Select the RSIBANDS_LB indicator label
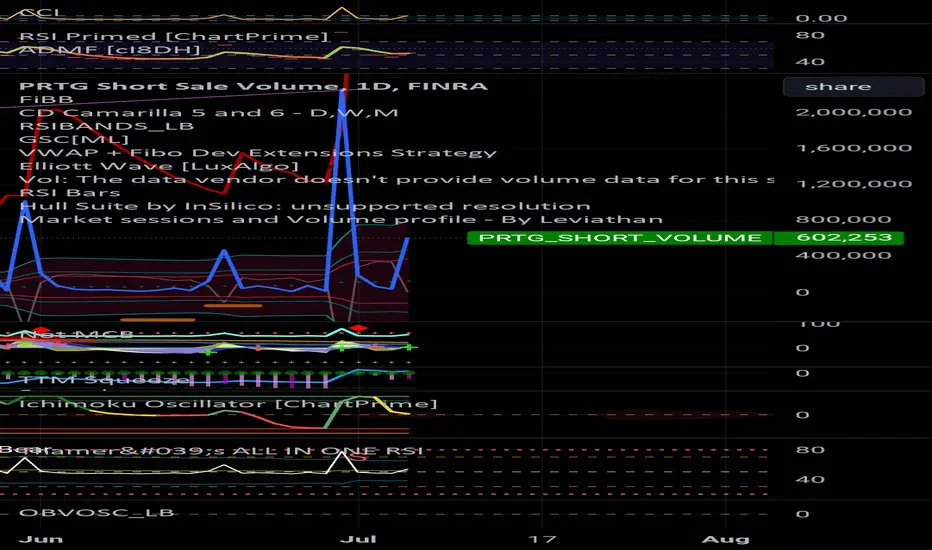 point(106,126)
